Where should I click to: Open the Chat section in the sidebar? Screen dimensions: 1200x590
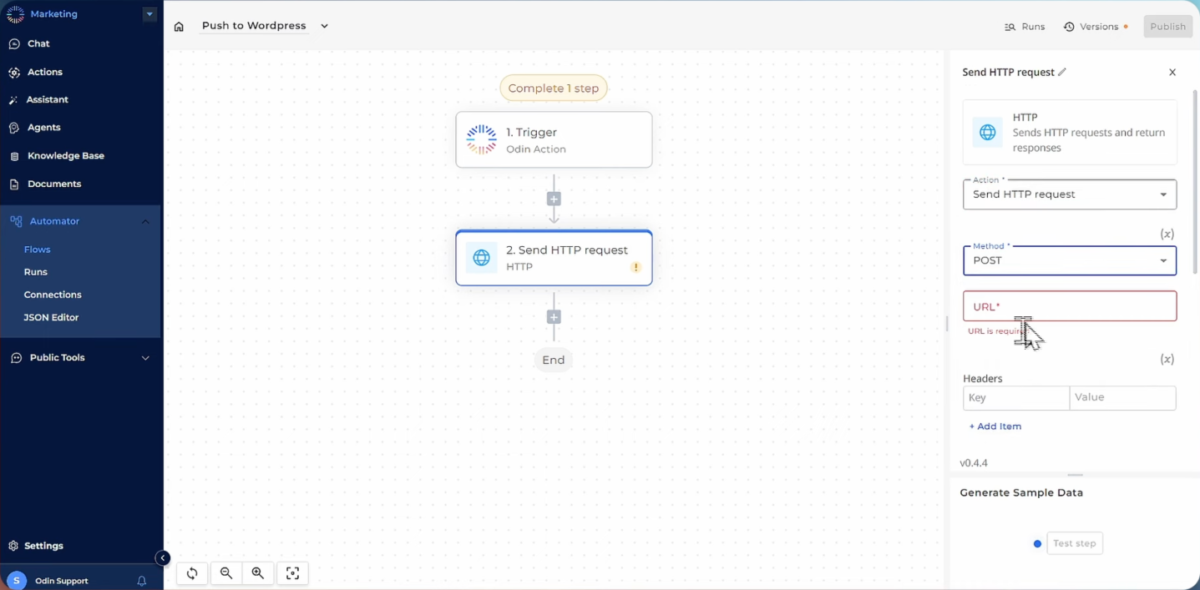click(36, 43)
